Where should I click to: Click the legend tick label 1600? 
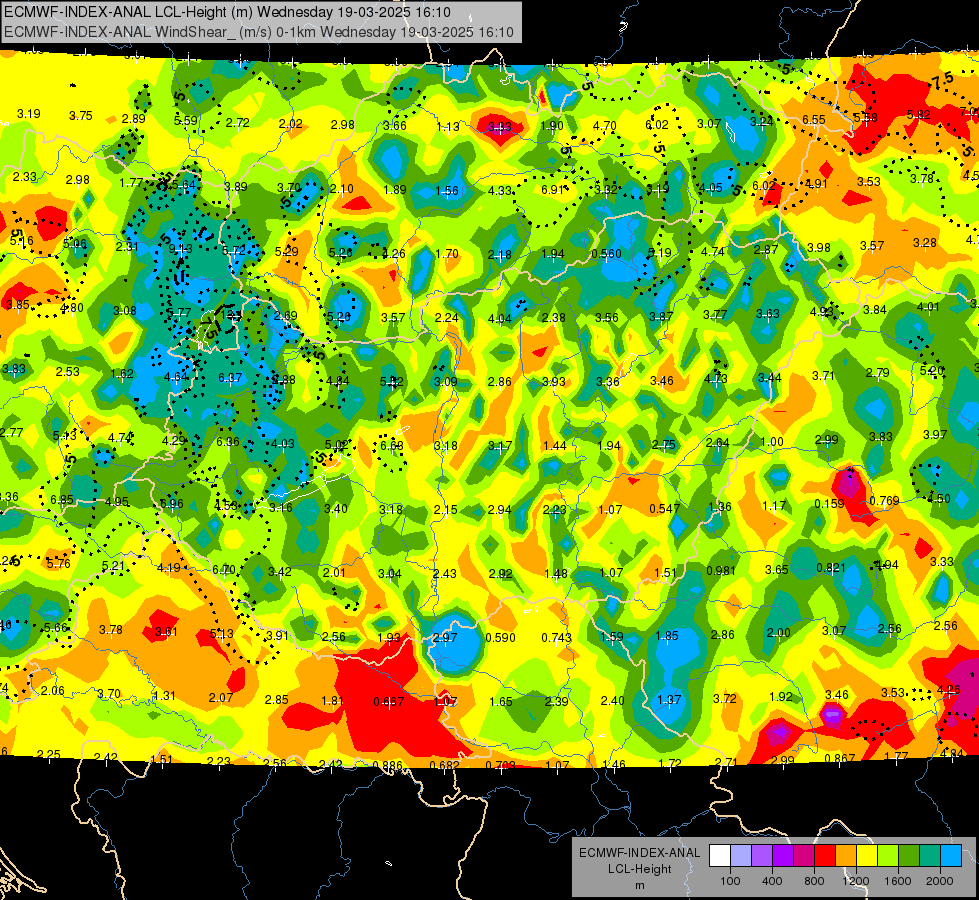[x=898, y=881]
